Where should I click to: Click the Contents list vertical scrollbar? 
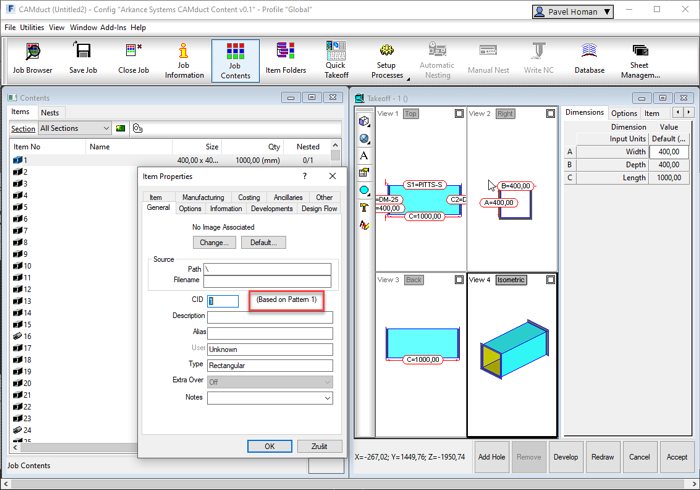[335, 300]
